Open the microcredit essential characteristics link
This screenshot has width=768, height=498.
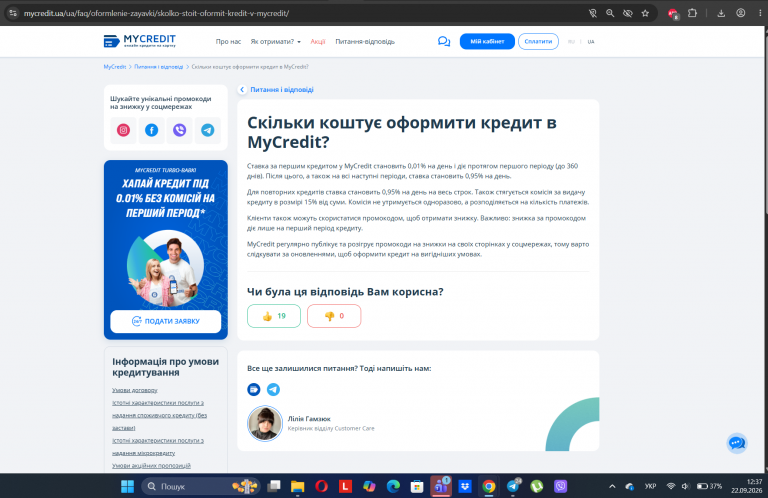[158, 447]
